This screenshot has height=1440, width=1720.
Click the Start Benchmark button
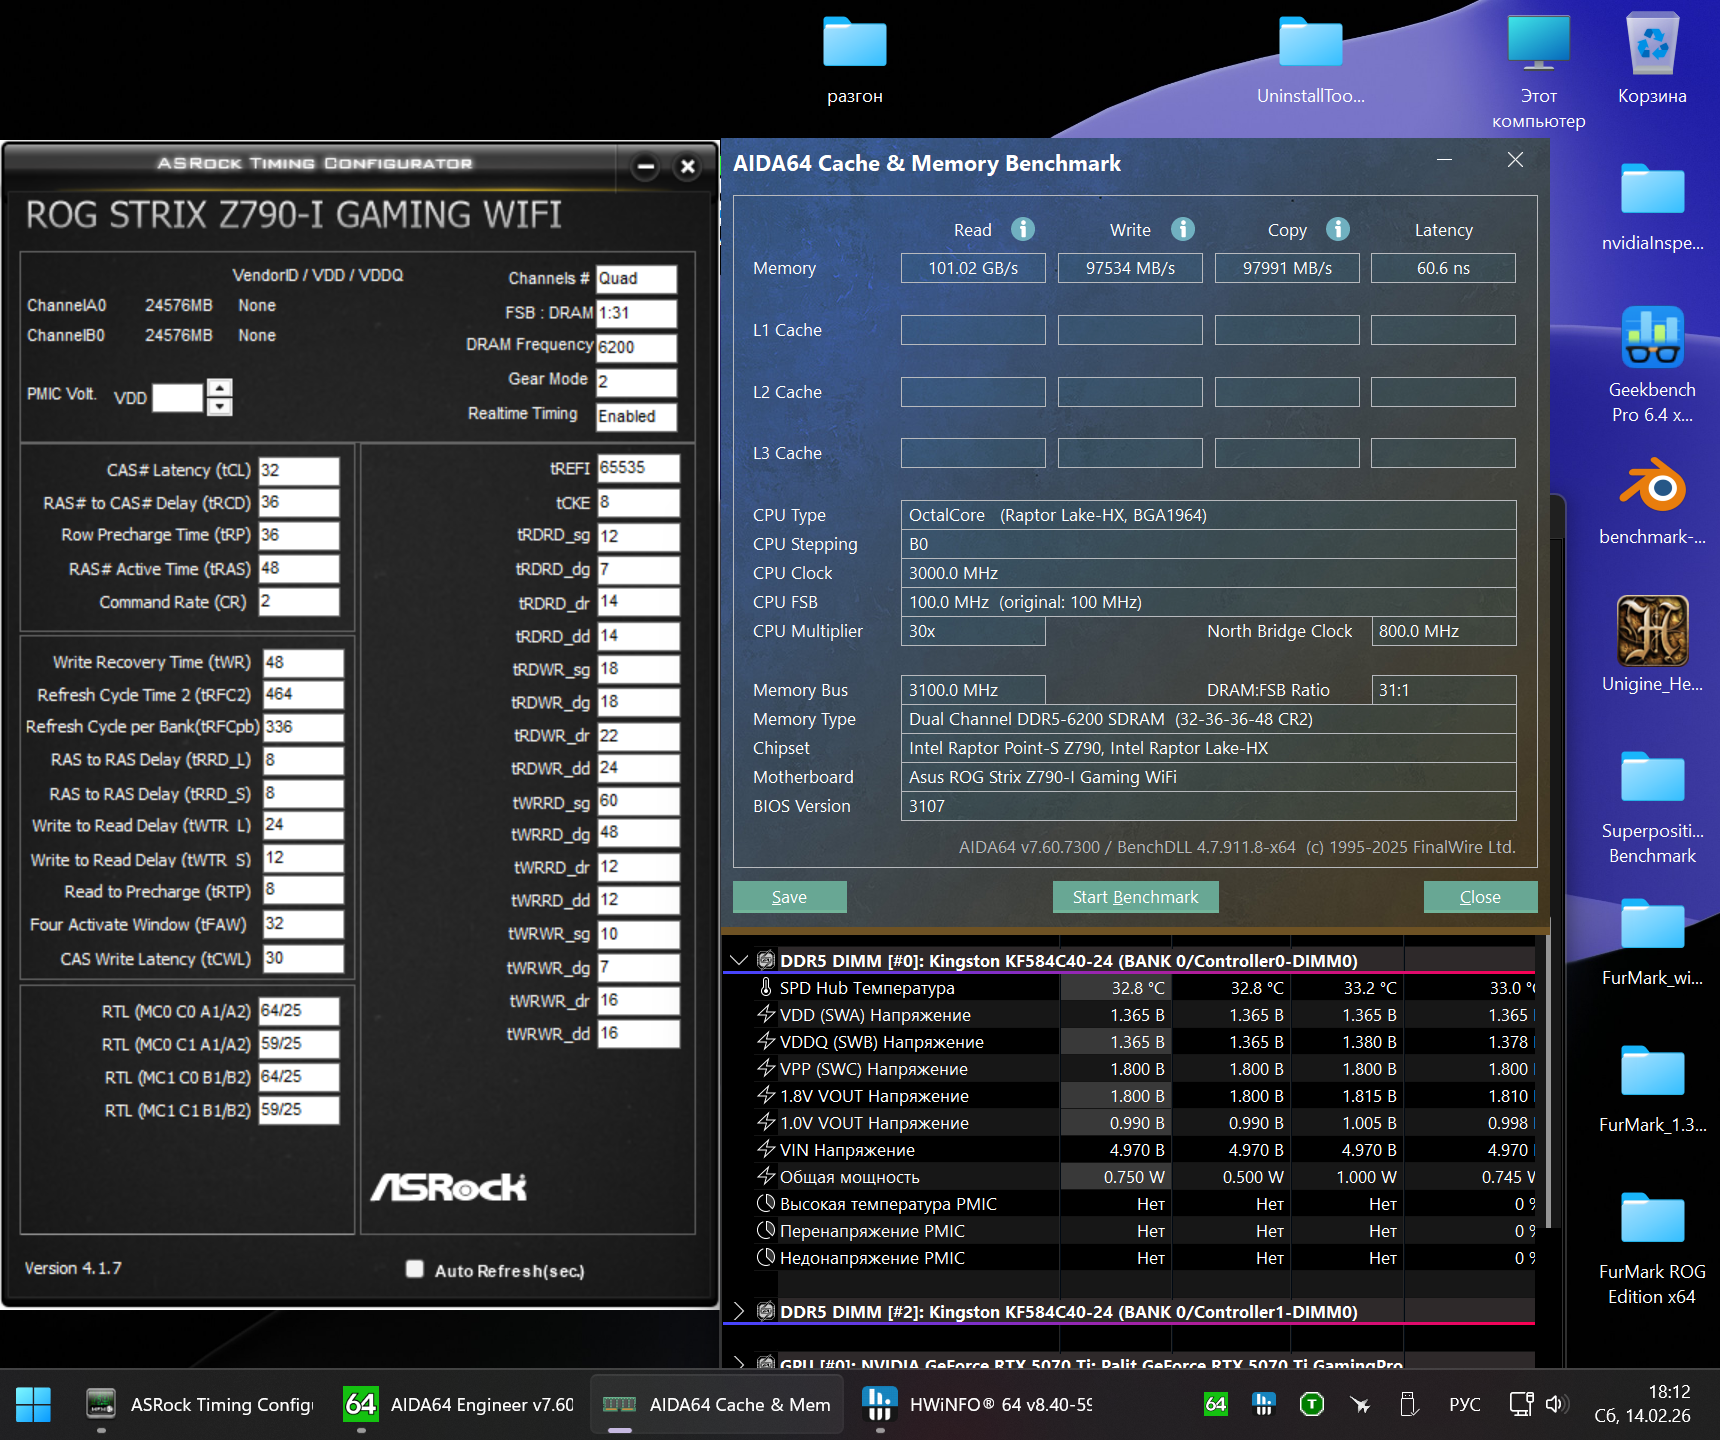(x=1136, y=897)
